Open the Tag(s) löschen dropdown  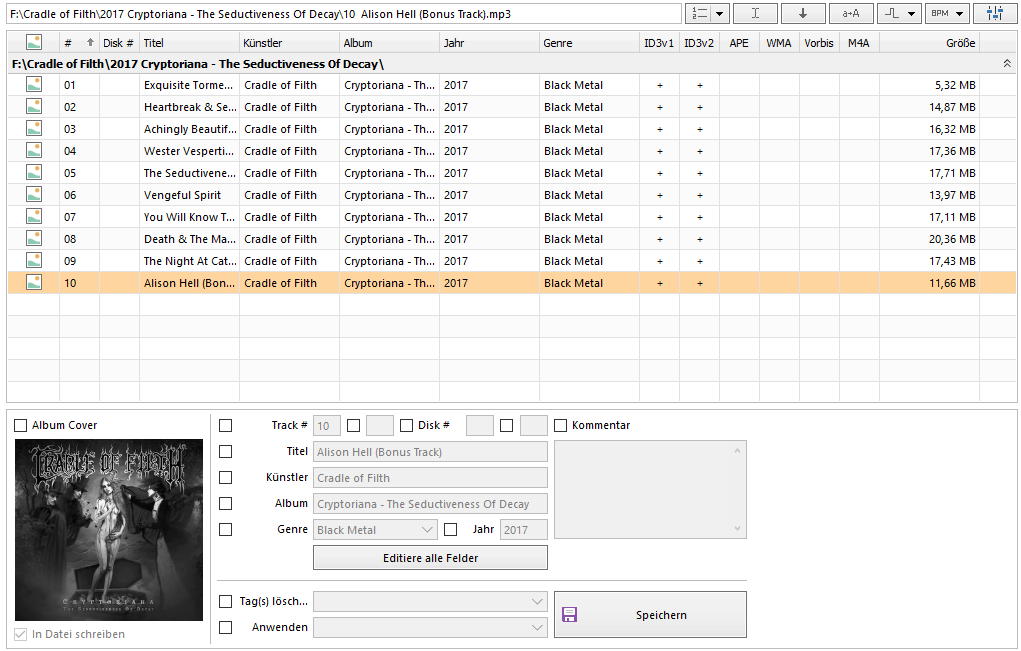tap(430, 601)
